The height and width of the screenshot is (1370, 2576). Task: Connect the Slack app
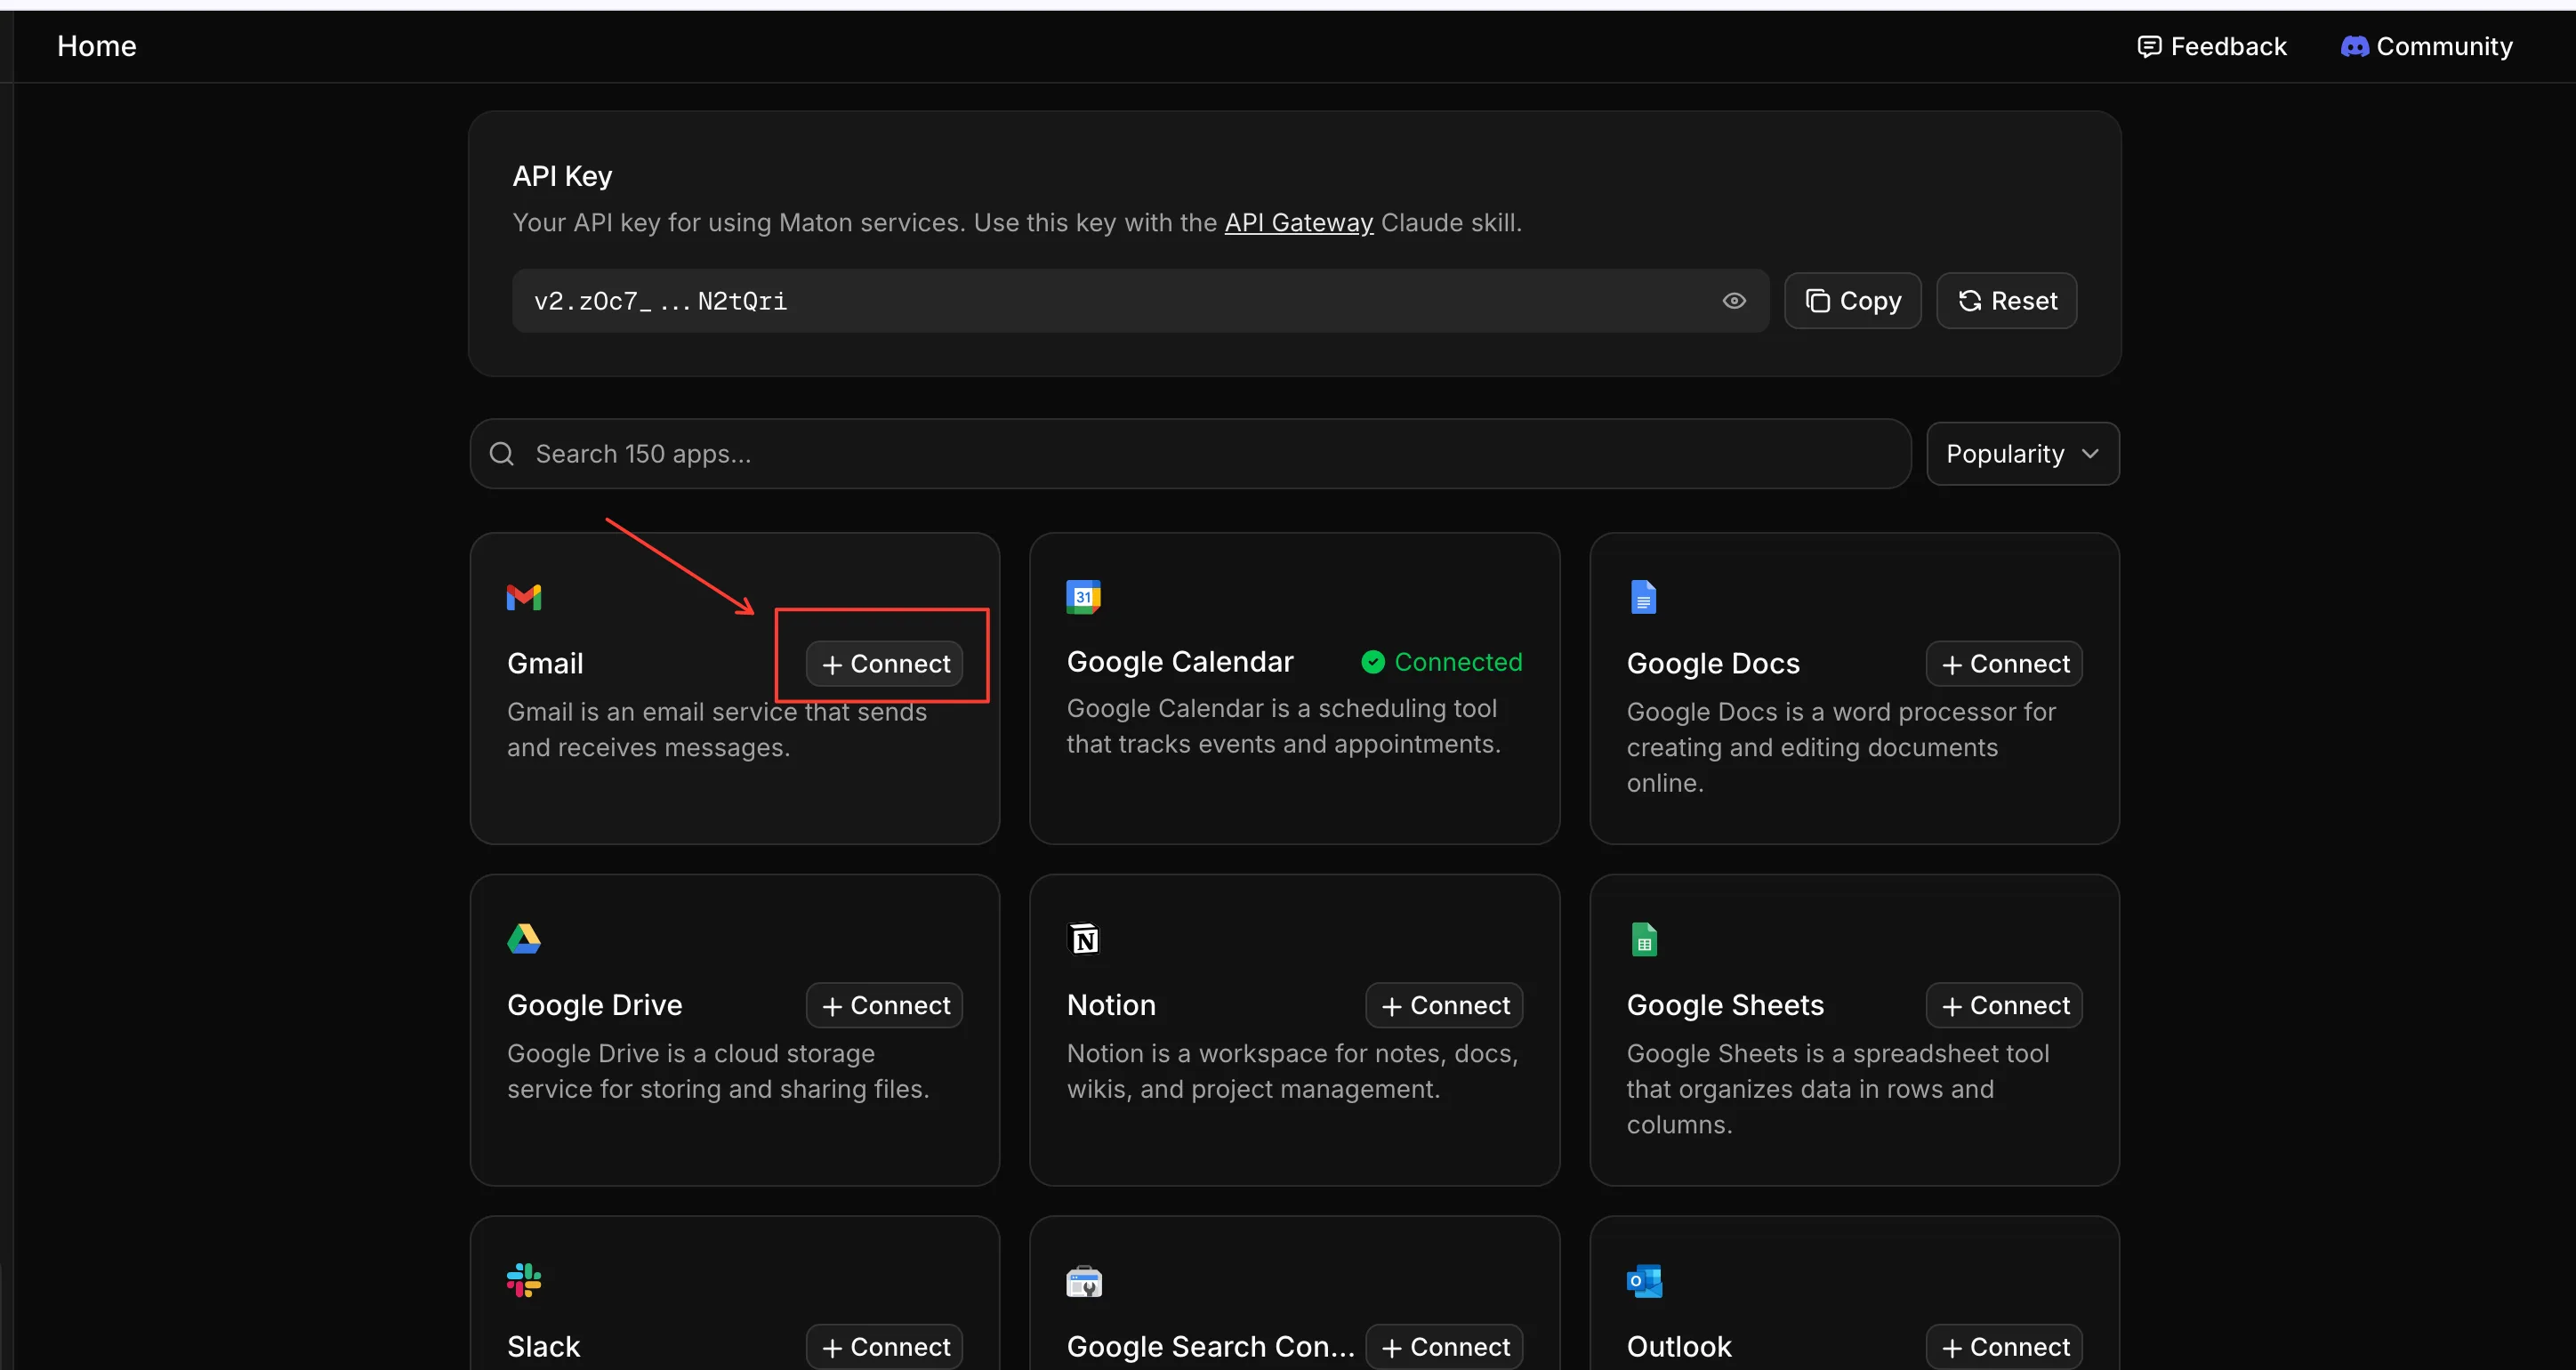(x=884, y=1347)
